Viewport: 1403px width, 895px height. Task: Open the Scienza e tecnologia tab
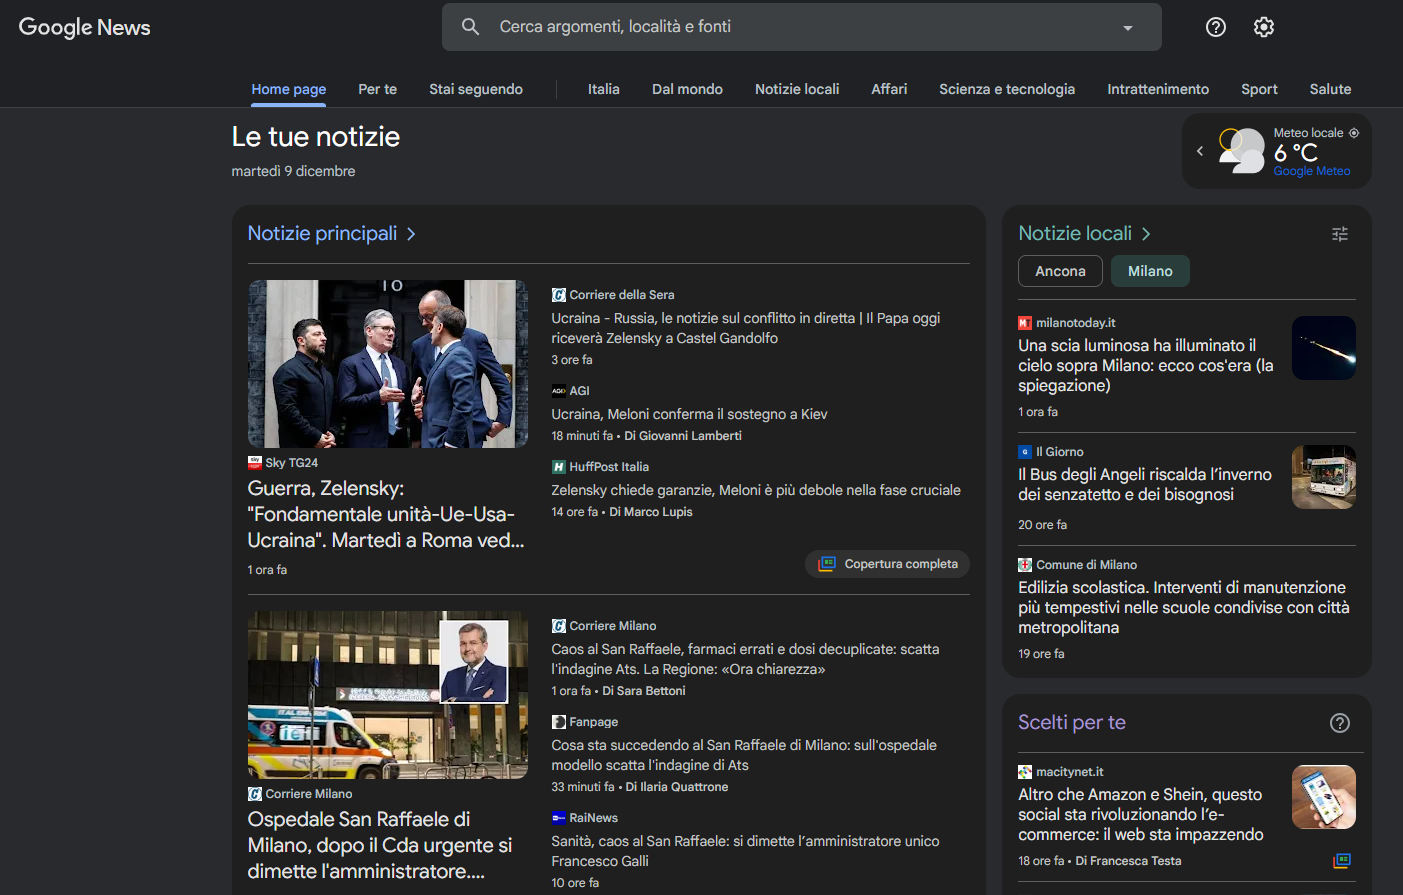click(x=1006, y=89)
